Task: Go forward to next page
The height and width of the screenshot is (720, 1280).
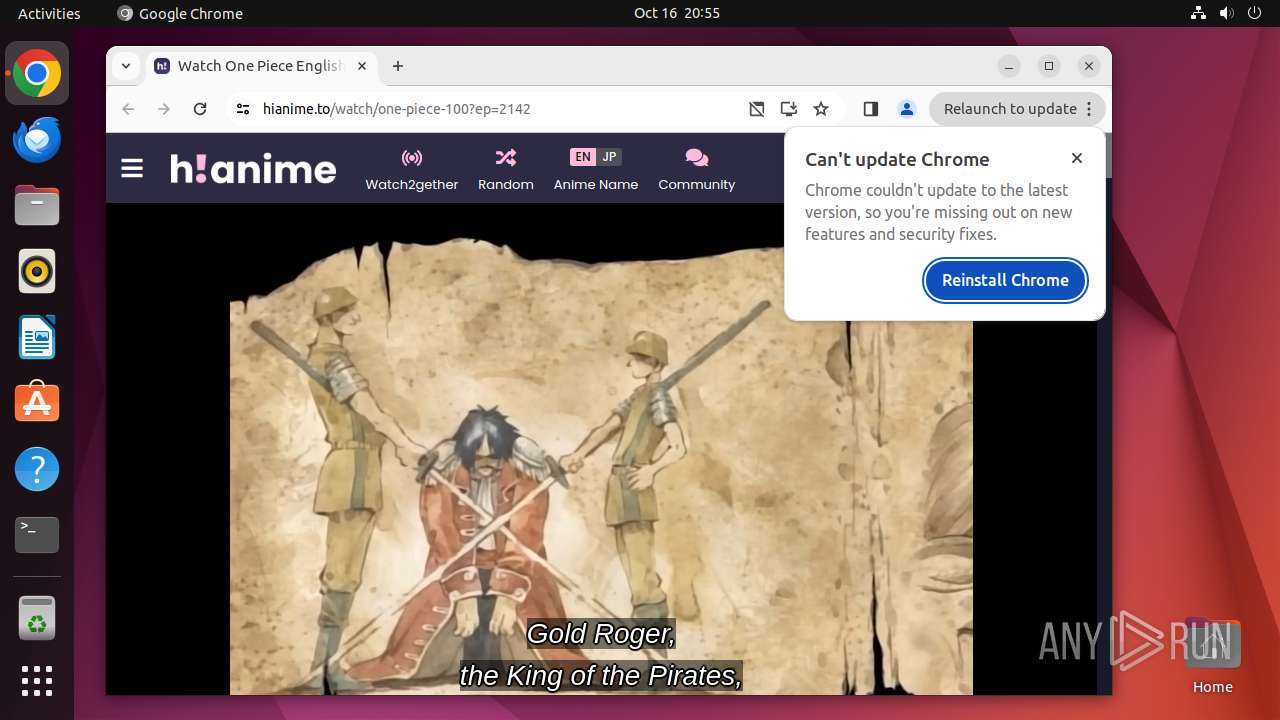Action: pos(164,109)
